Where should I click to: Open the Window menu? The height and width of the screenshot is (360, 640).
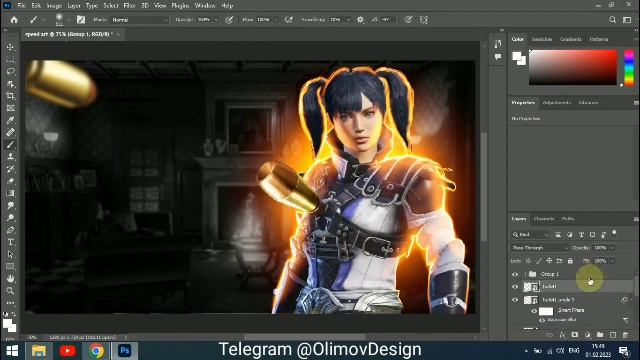click(x=205, y=6)
